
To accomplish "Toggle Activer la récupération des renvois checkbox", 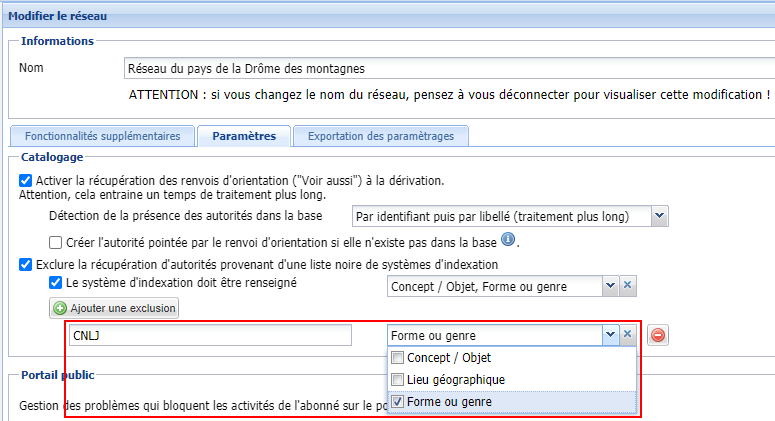I will pos(26,181).
